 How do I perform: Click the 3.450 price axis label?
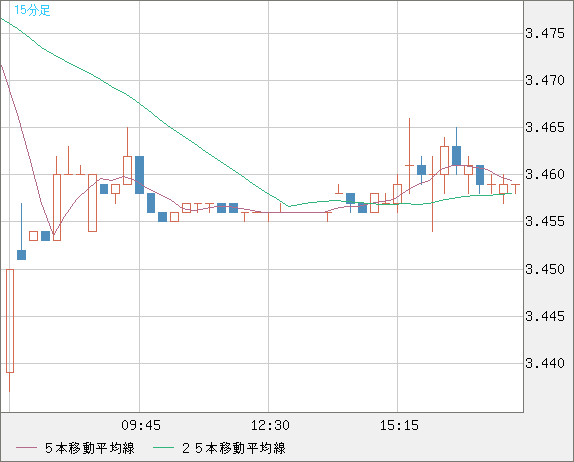click(x=545, y=270)
